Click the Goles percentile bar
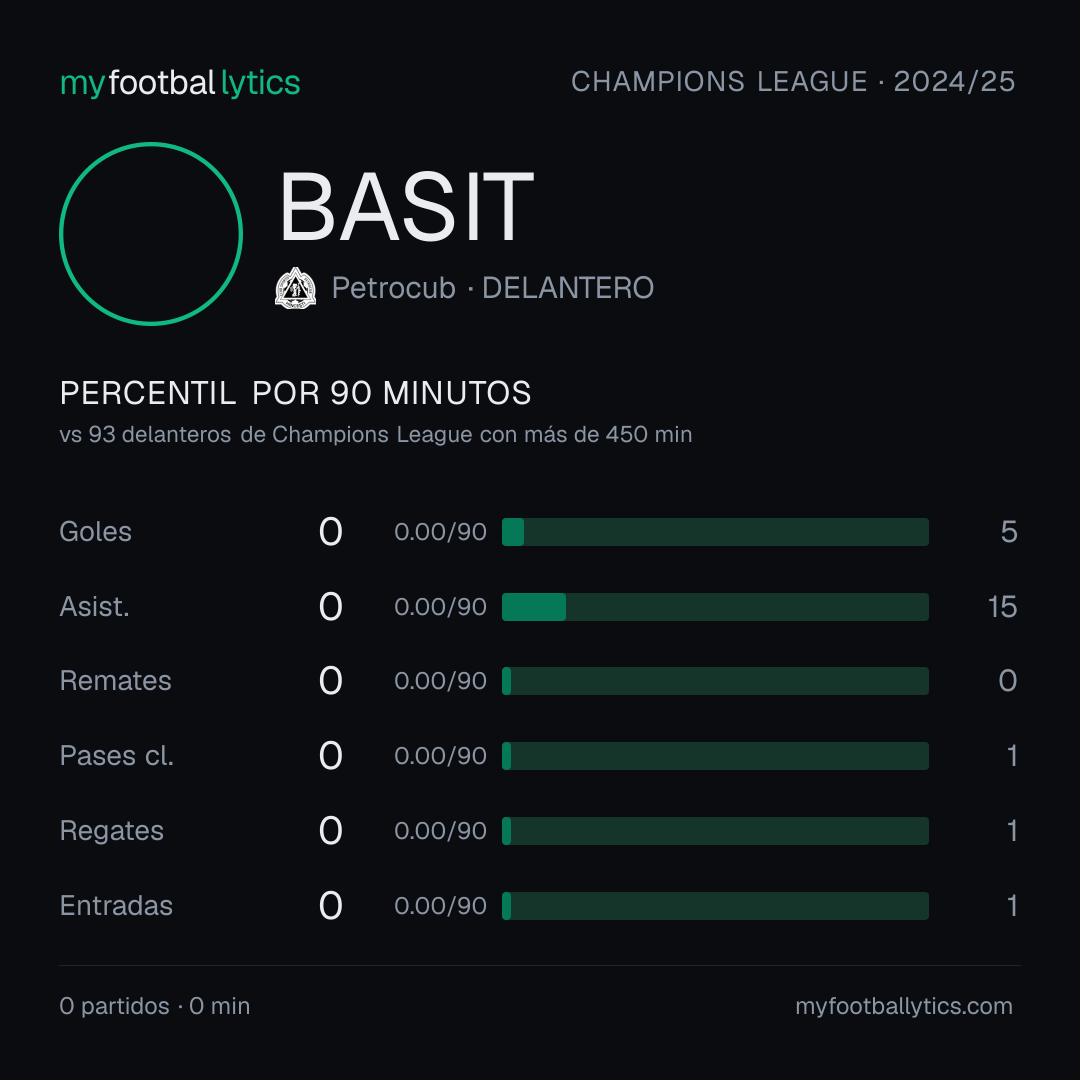Viewport: 1080px width, 1080px height. [715, 532]
